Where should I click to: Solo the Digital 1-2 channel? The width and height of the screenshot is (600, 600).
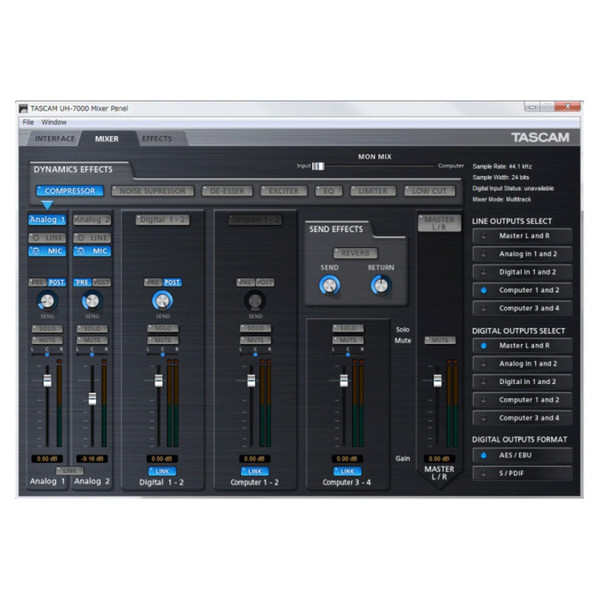pos(163,328)
